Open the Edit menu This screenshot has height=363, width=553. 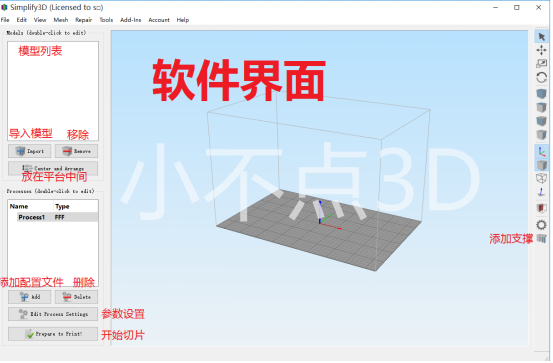22,20
